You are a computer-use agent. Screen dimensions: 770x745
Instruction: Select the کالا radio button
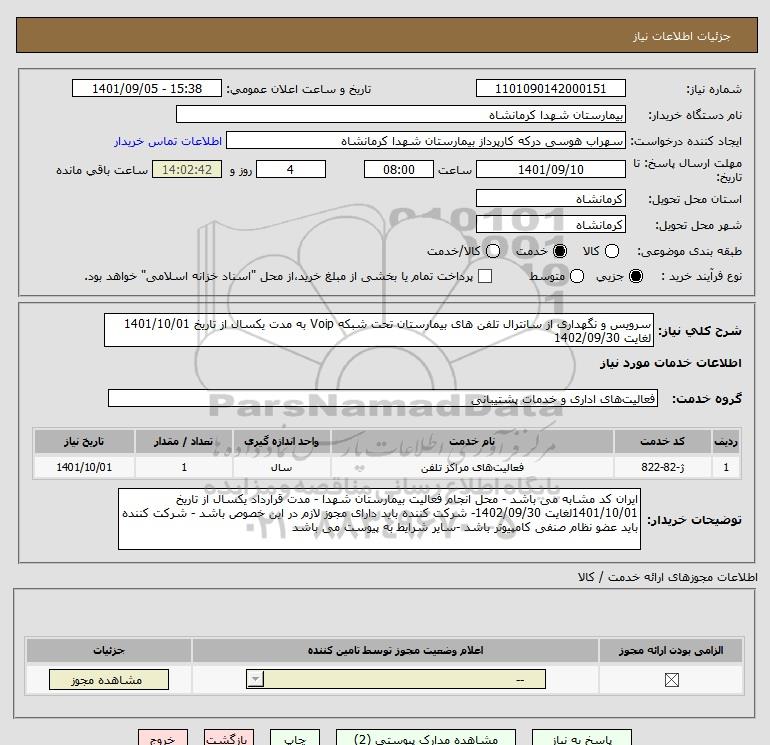pyautogui.click(x=612, y=251)
